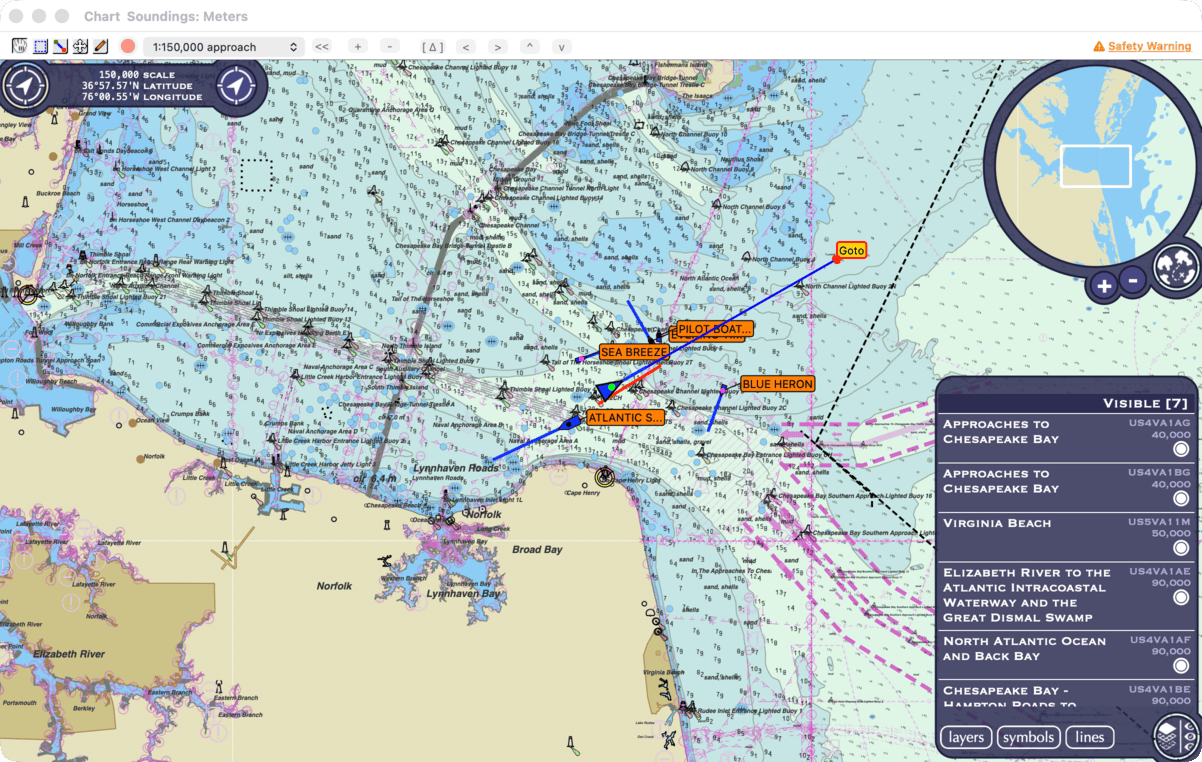Switch to the 'lines' tab
The image size is (1202, 762).
click(x=1090, y=738)
